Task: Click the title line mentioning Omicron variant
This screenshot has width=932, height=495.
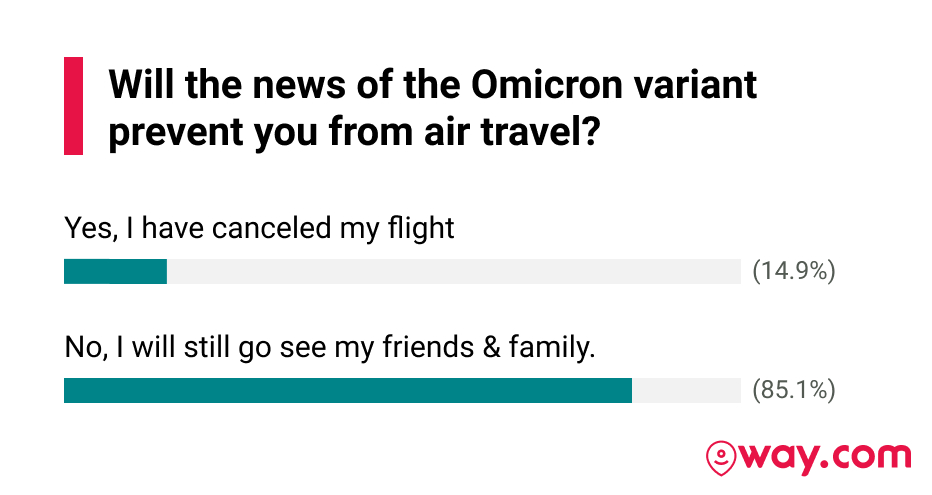Action: tap(432, 85)
